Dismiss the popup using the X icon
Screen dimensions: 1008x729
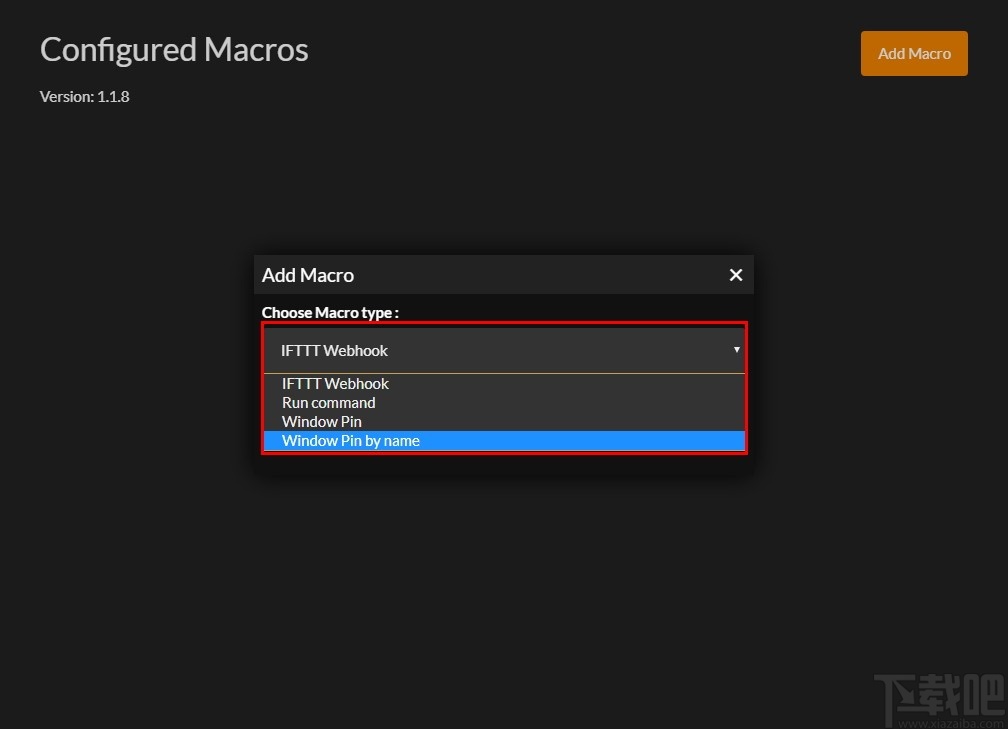point(736,275)
